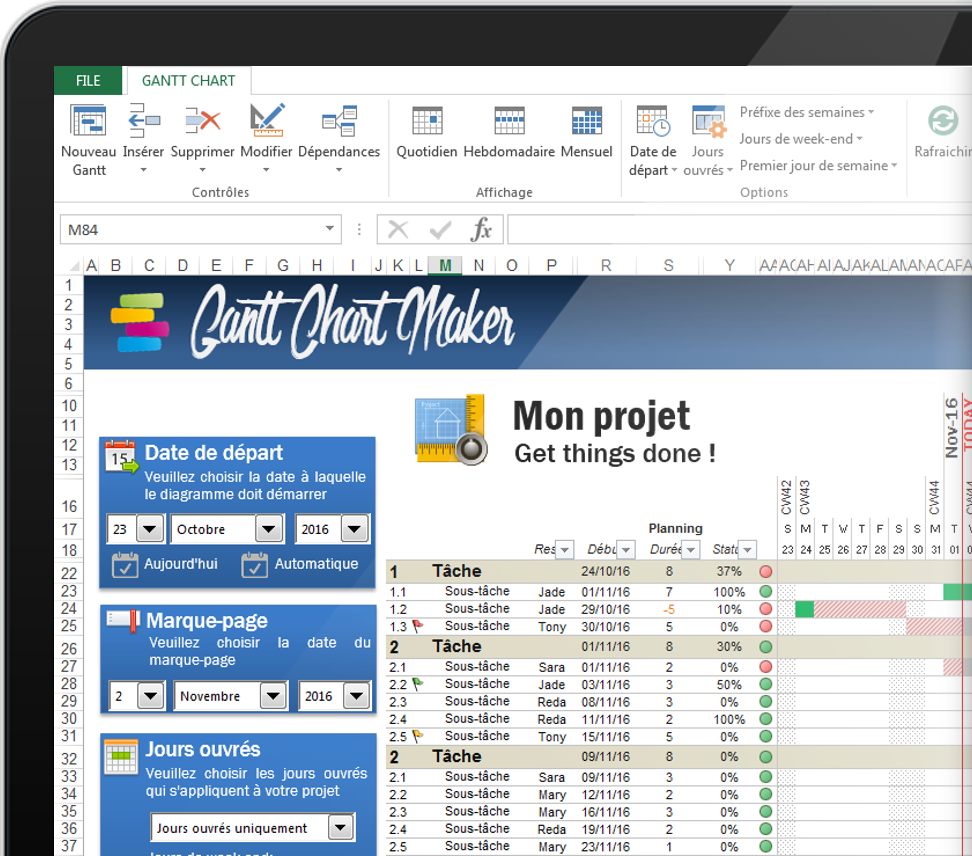The image size is (972, 856).
Task: Switch to Quotidien view
Action: pos(427,121)
